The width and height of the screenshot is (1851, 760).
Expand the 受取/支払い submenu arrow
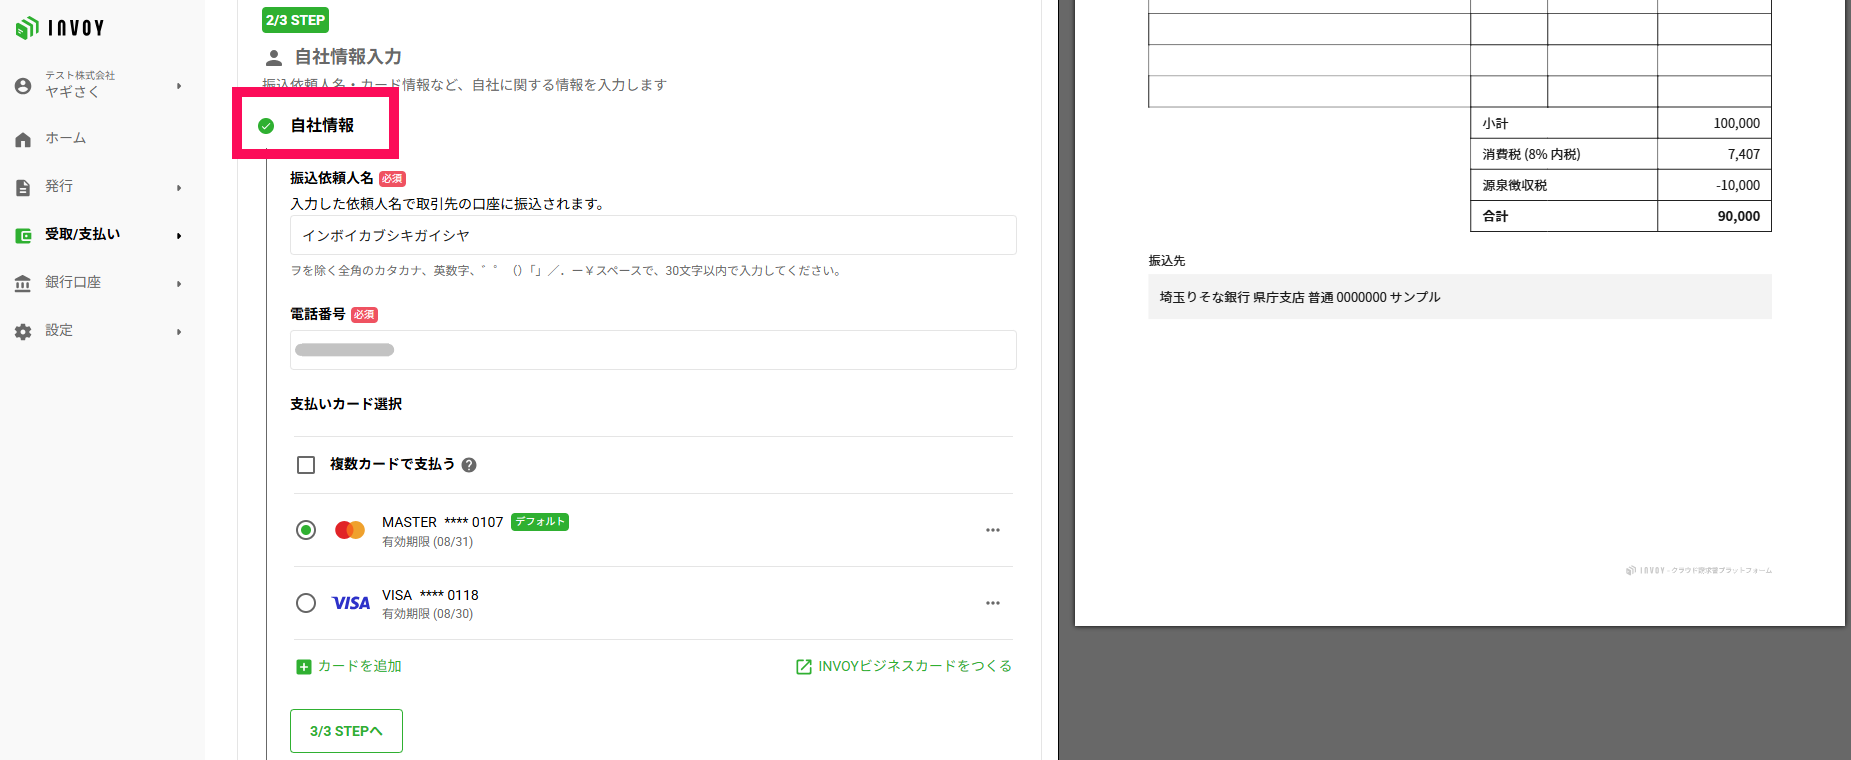pyautogui.click(x=179, y=236)
